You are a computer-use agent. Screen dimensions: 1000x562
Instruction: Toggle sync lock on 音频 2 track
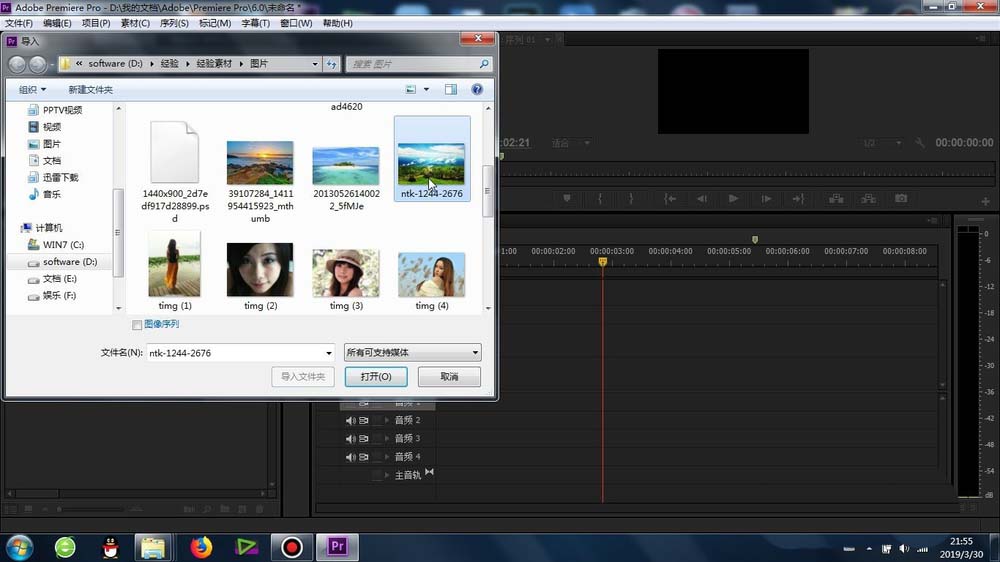click(364, 420)
